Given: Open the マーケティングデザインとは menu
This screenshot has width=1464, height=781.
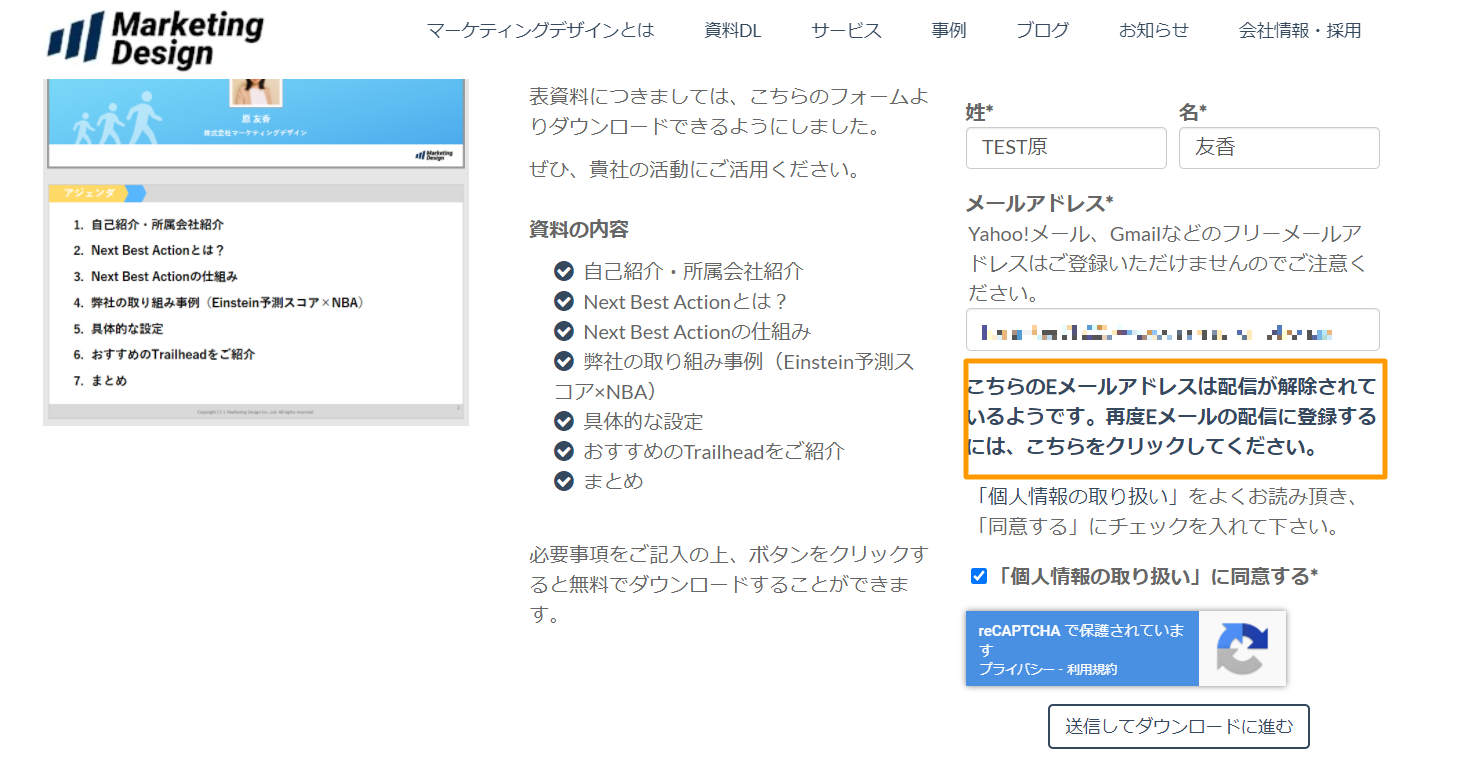Looking at the screenshot, I should [x=540, y=31].
